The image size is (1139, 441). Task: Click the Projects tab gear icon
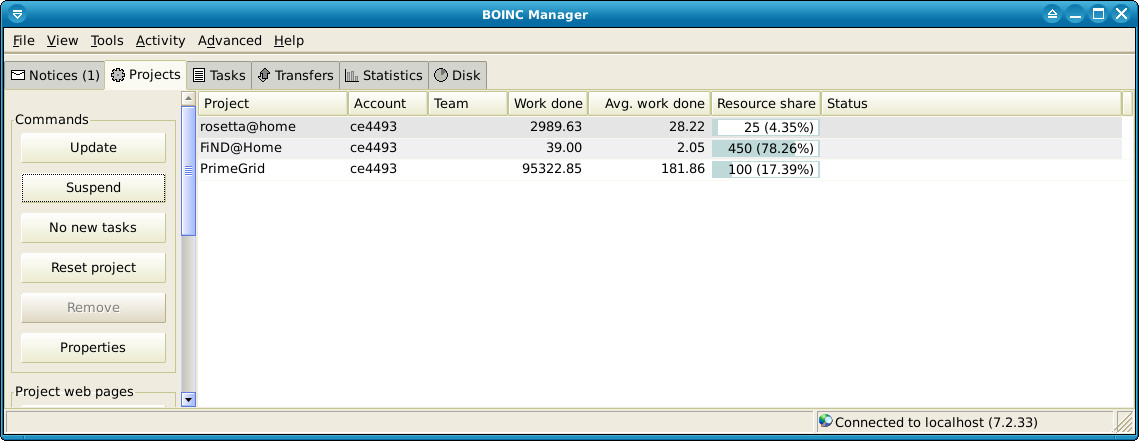[x=118, y=75]
